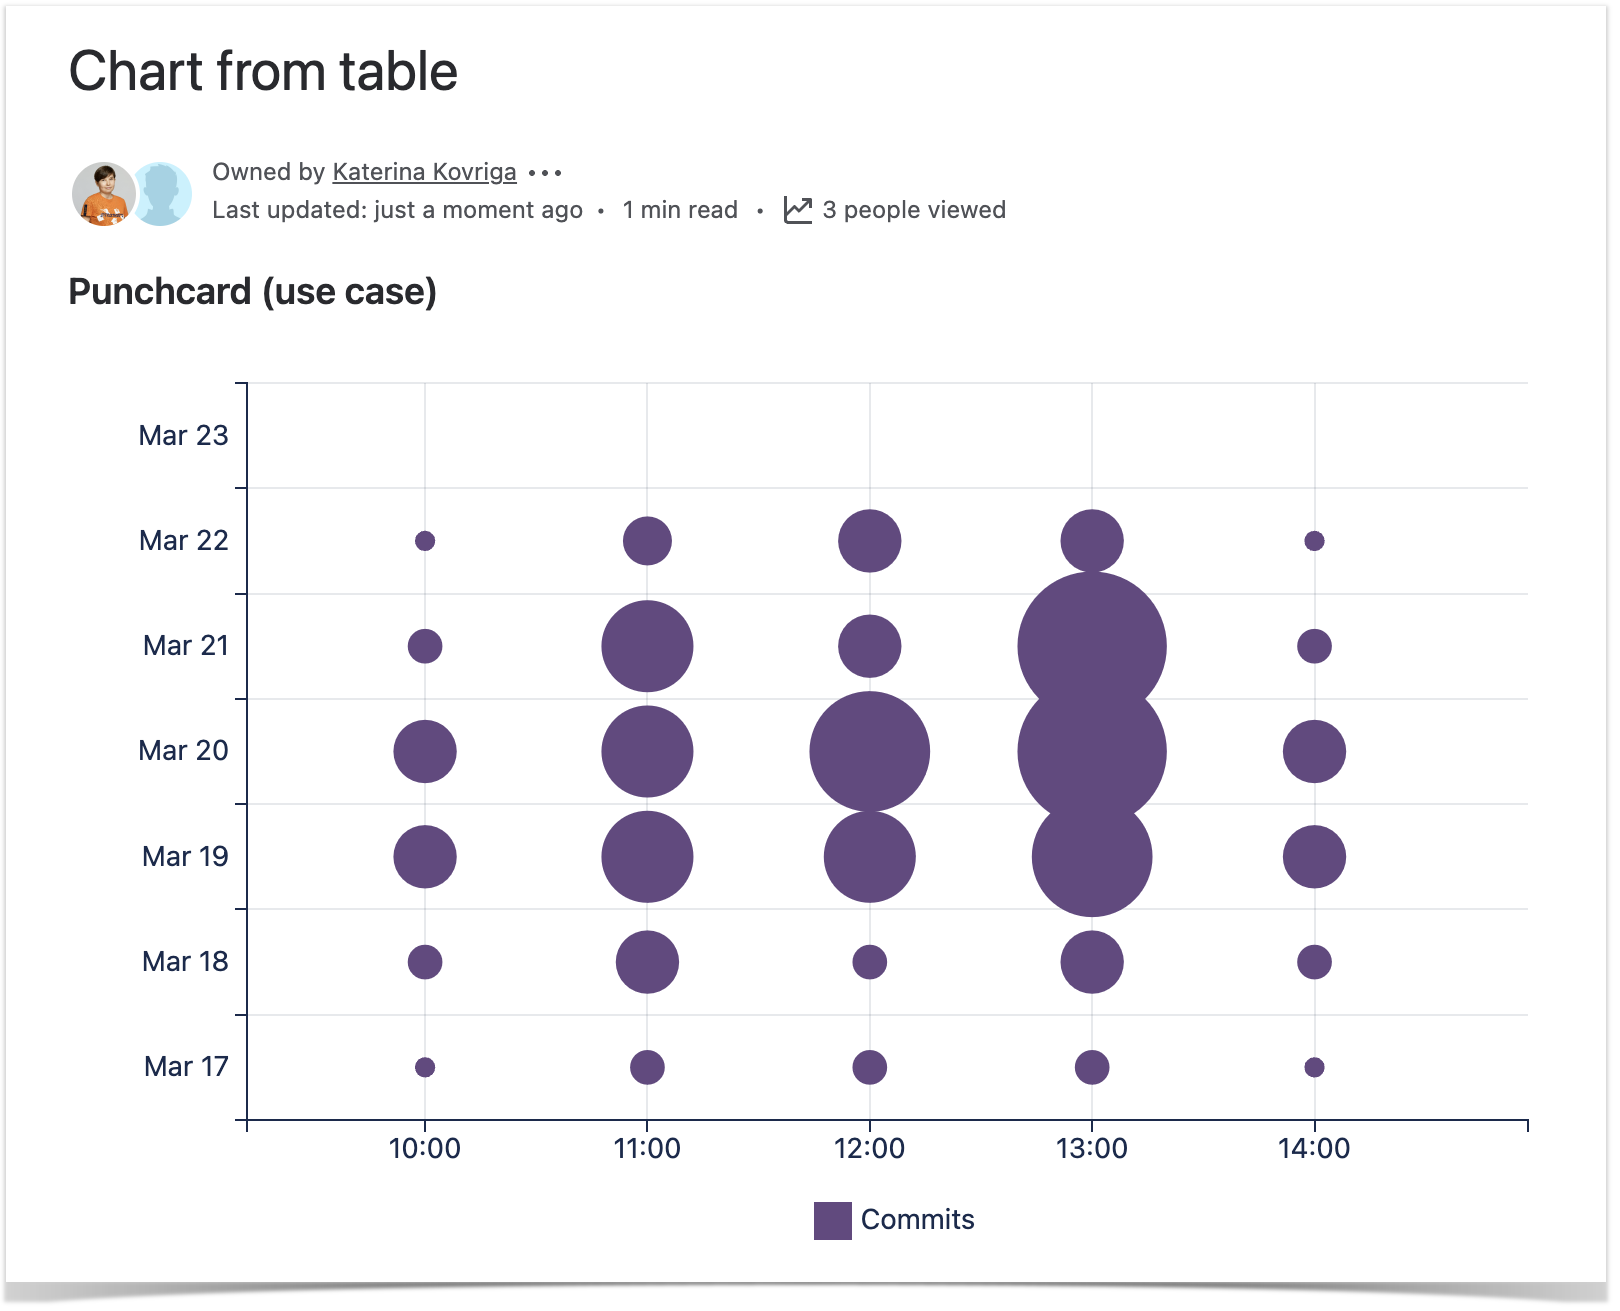Click the Mar 18 13:00 bubble
Screen dimensions: 1620x1311
[1091, 962]
